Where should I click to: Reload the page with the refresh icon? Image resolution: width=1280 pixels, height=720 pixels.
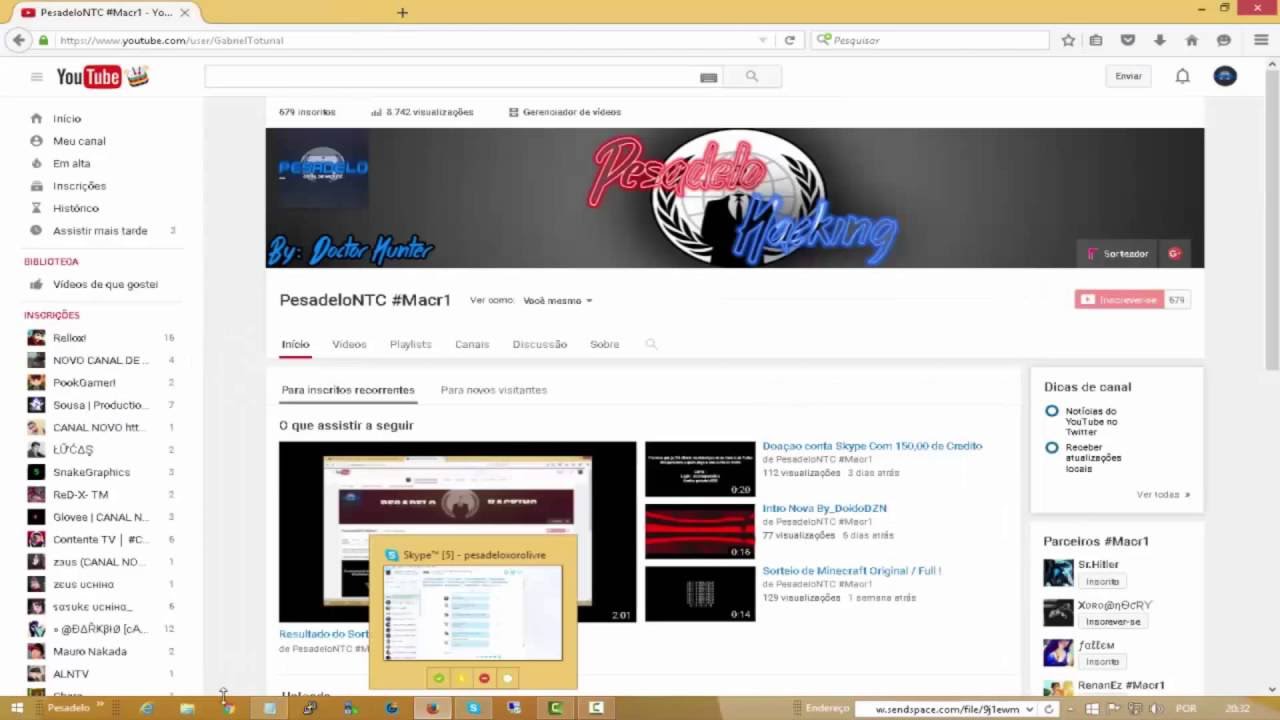(x=789, y=40)
